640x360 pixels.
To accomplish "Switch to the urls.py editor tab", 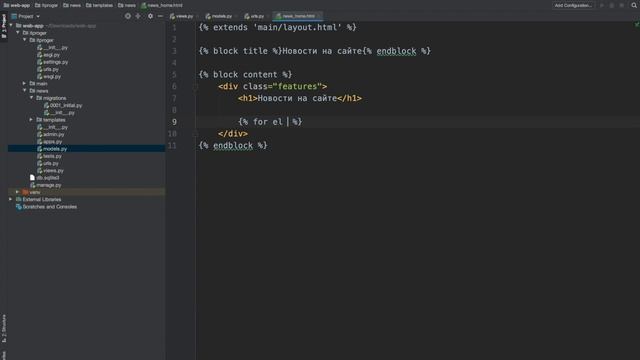I will [x=254, y=16].
